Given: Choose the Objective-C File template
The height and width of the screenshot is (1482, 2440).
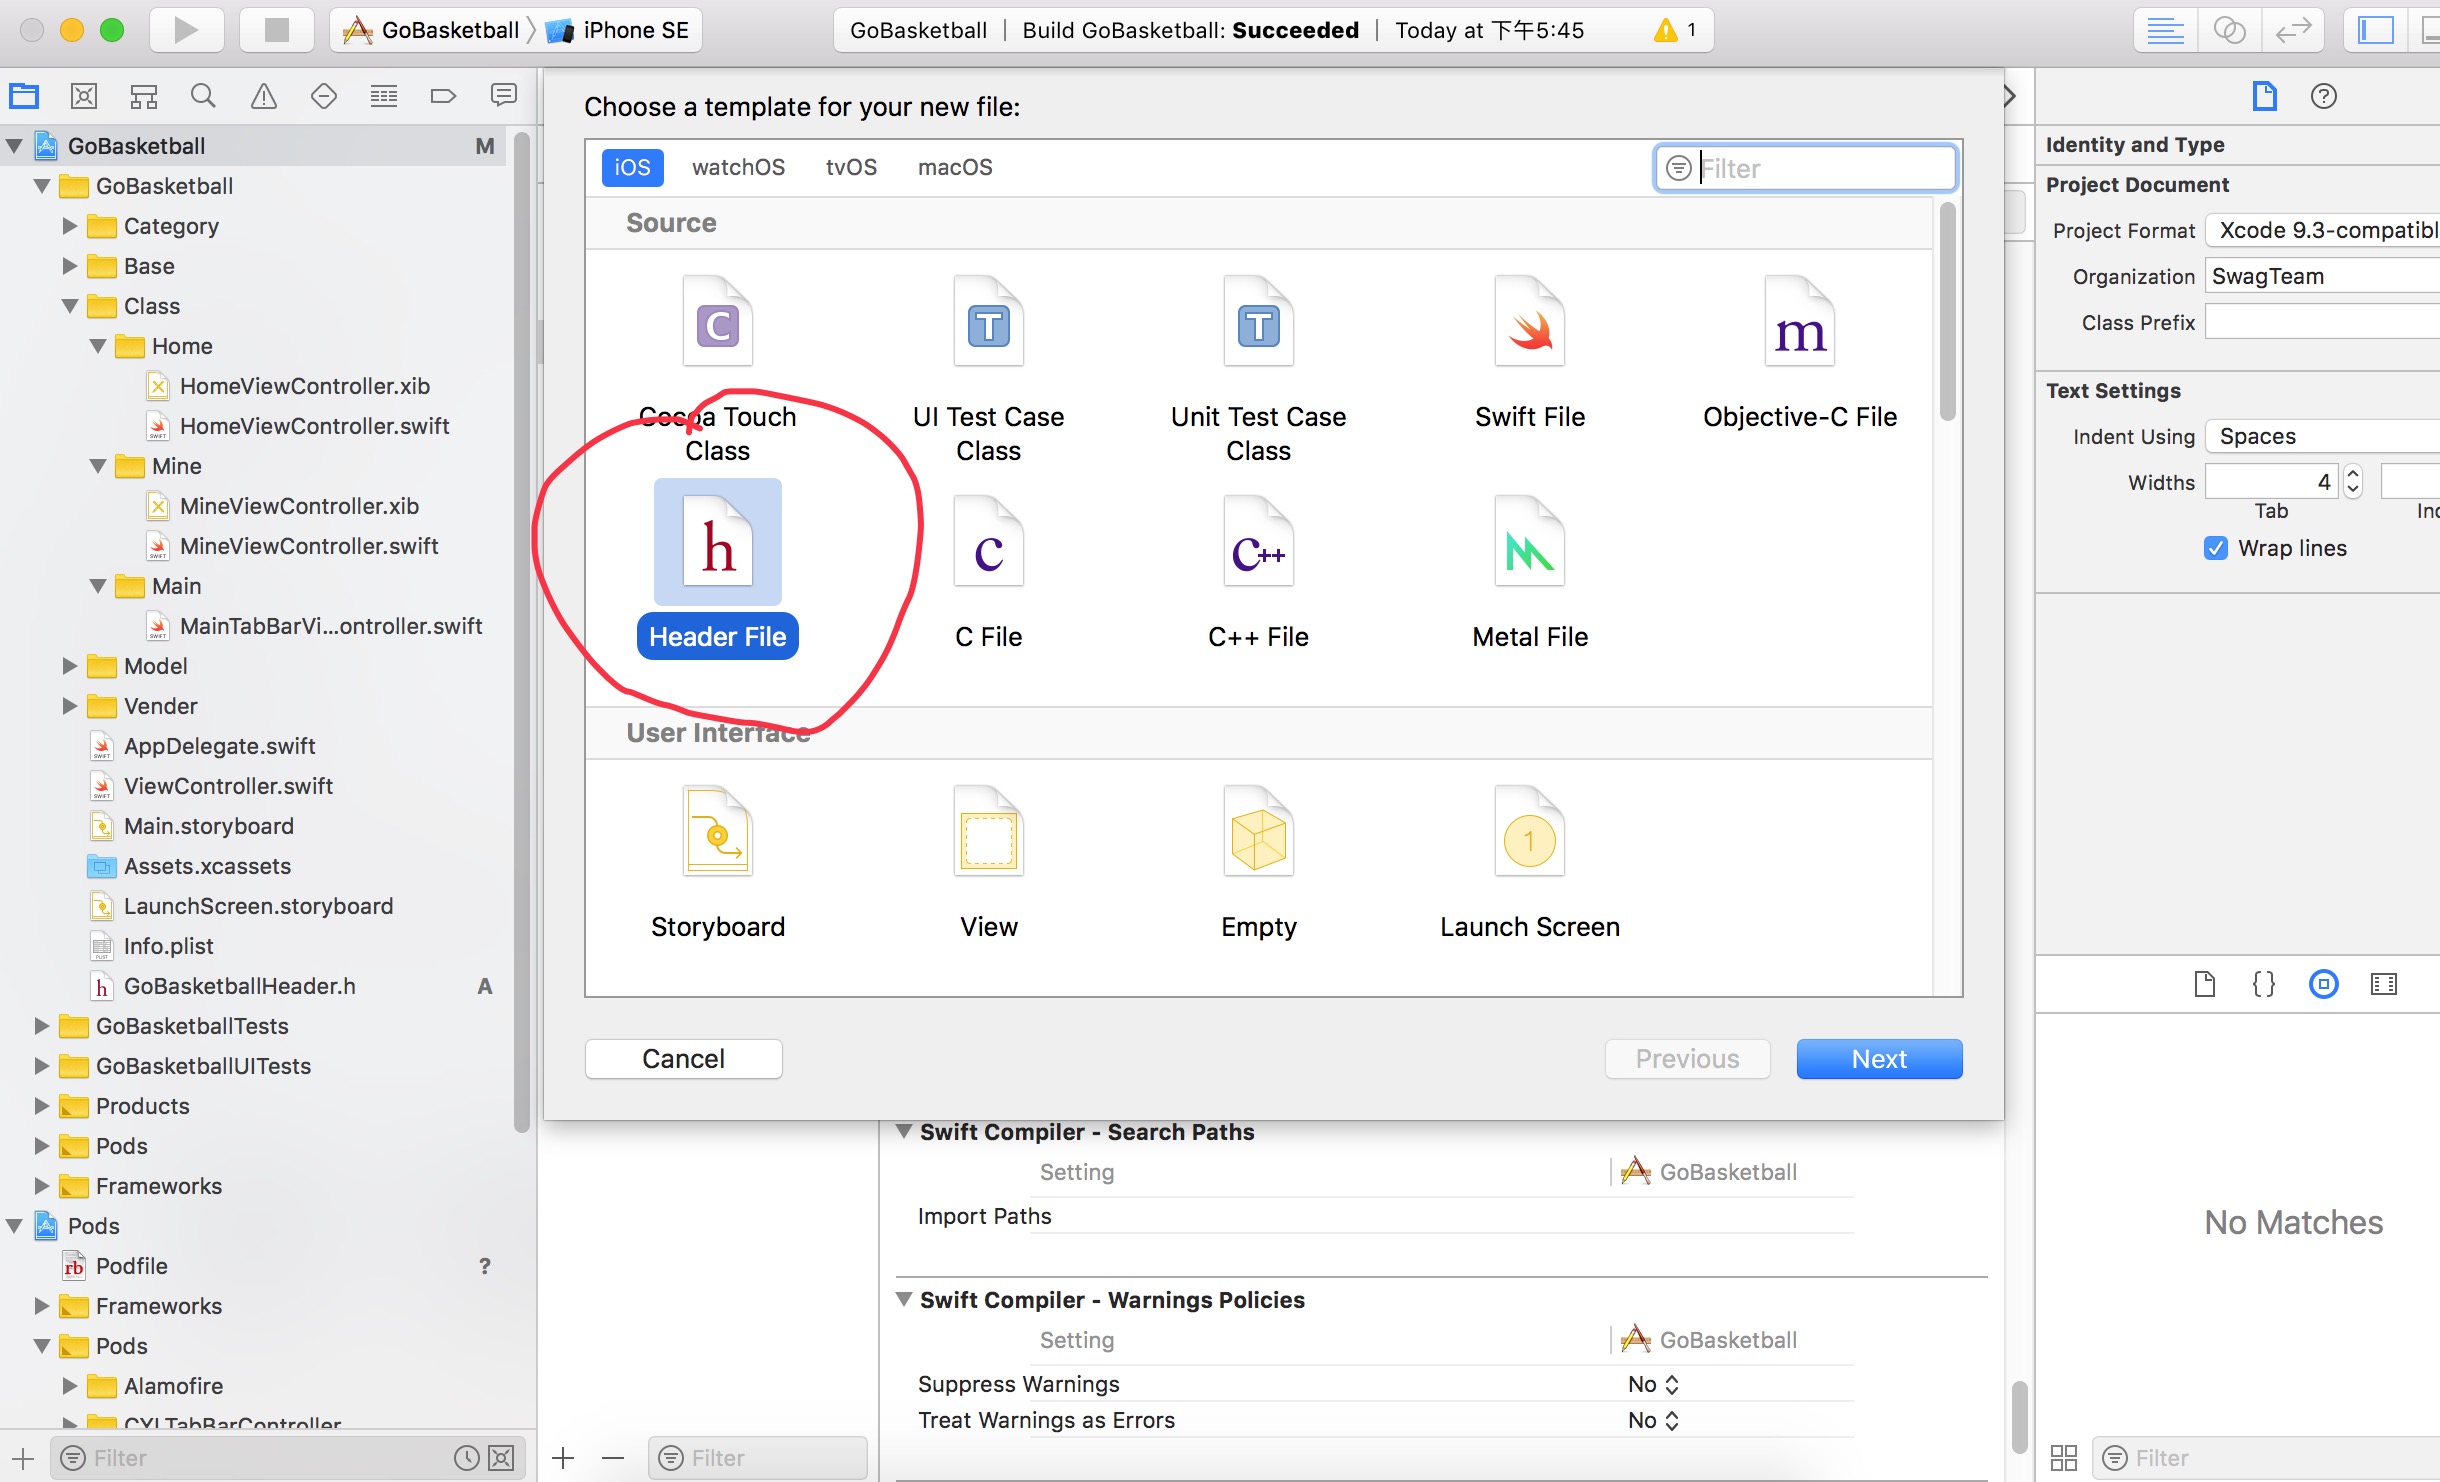Looking at the screenshot, I should [x=1799, y=324].
